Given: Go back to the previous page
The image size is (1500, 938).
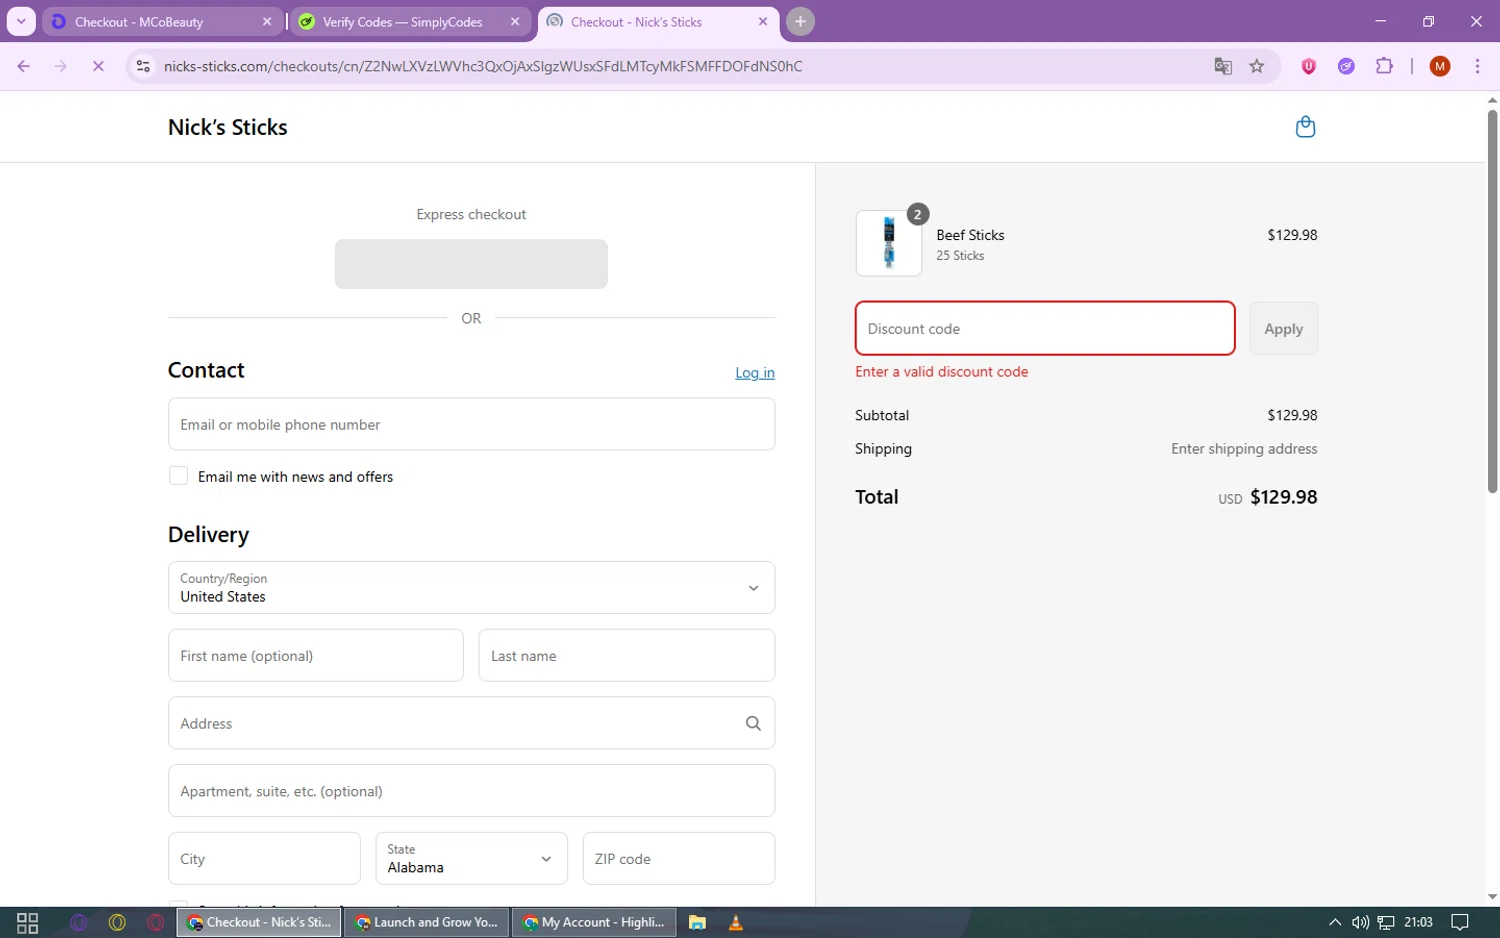Looking at the screenshot, I should tap(24, 66).
